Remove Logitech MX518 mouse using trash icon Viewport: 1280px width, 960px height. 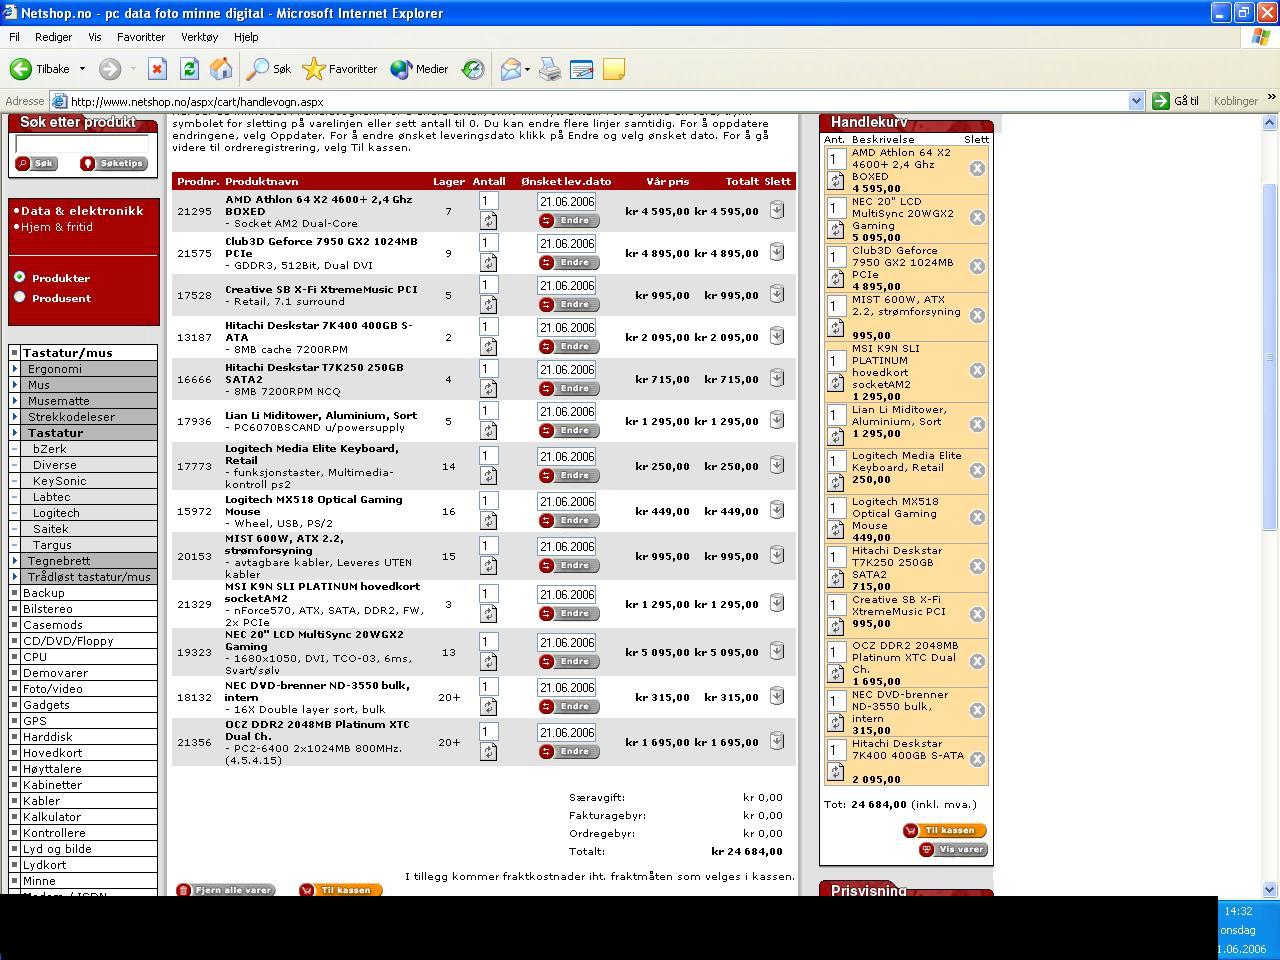click(x=777, y=510)
